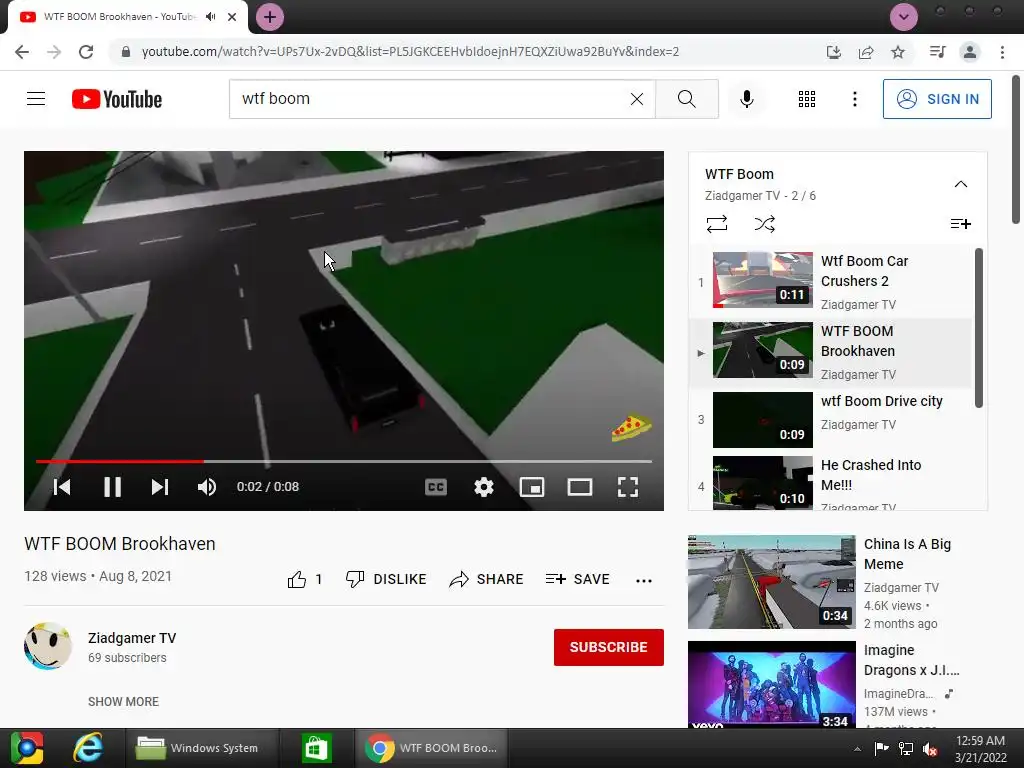Image resolution: width=1024 pixels, height=768 pixels.
Task: Seek on the video progress bar
Action: (344, 461)
